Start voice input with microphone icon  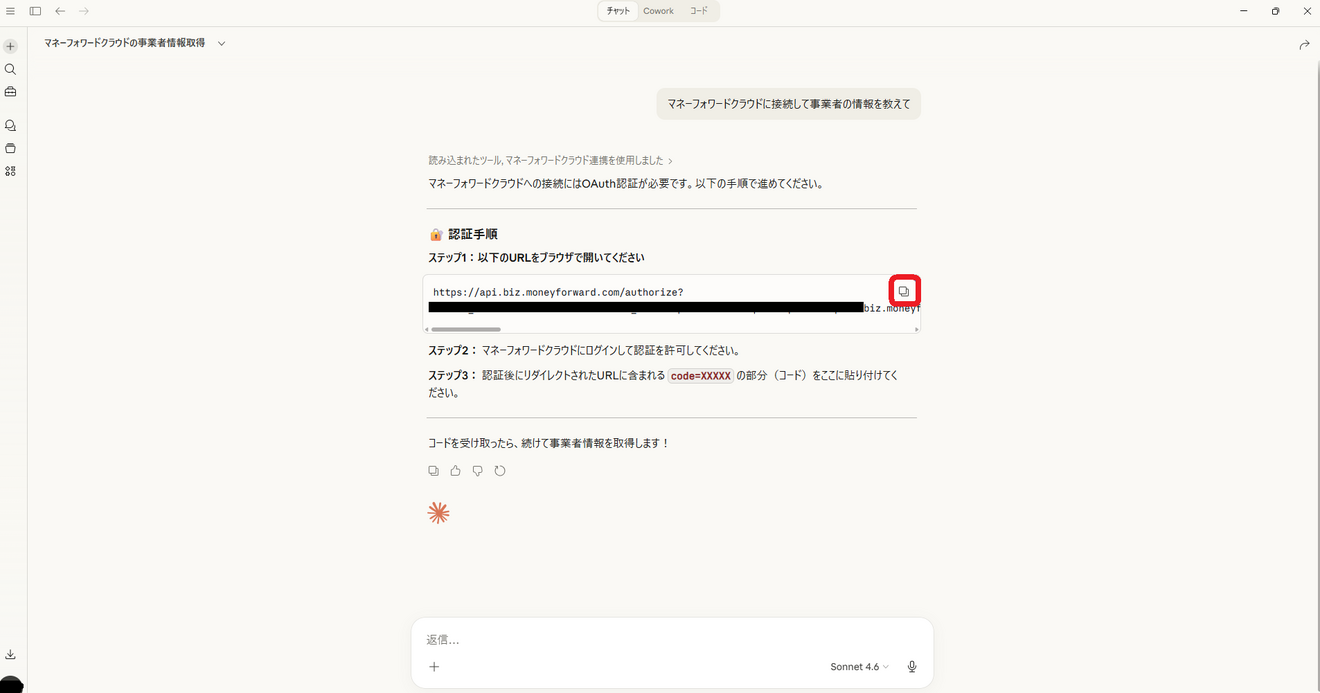point(912,667)
